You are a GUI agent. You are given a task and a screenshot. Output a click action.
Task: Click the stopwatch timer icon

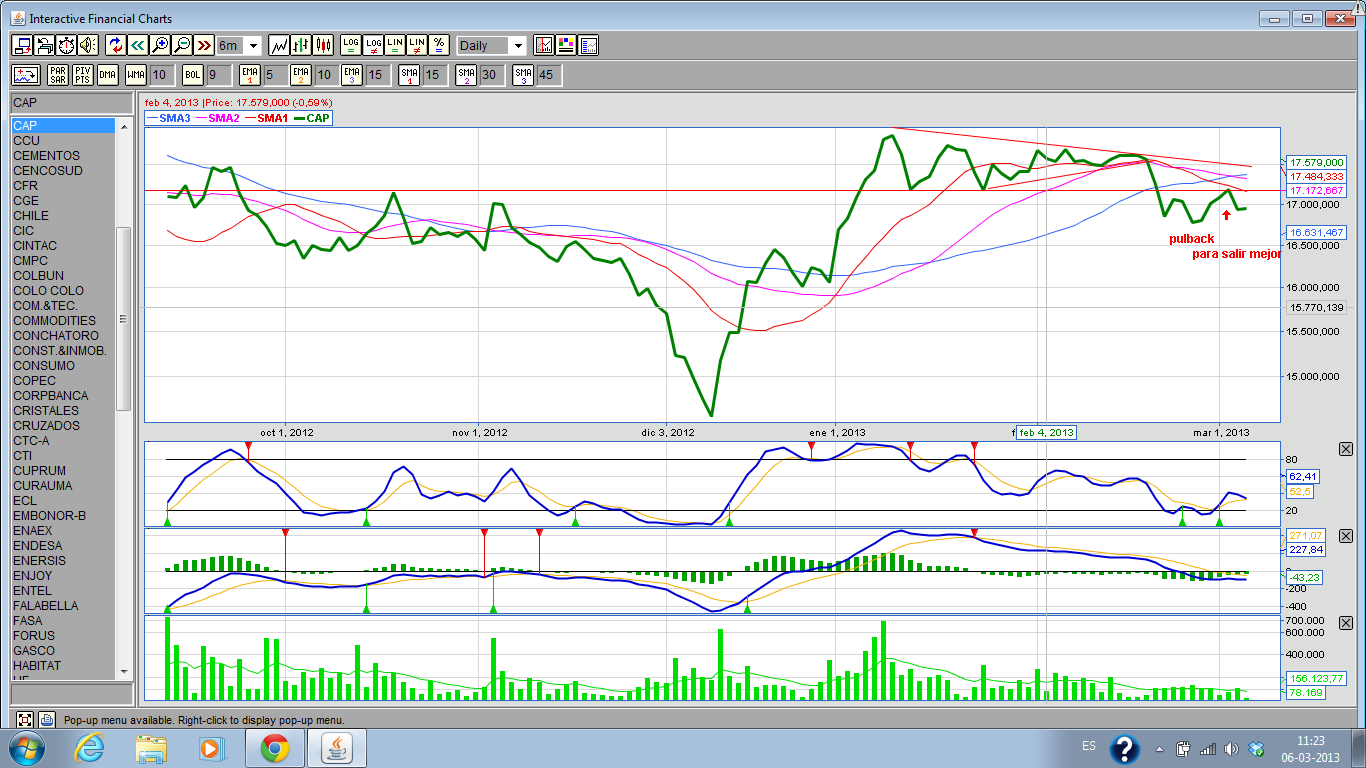pyautogui.click(x=66, y=45)
